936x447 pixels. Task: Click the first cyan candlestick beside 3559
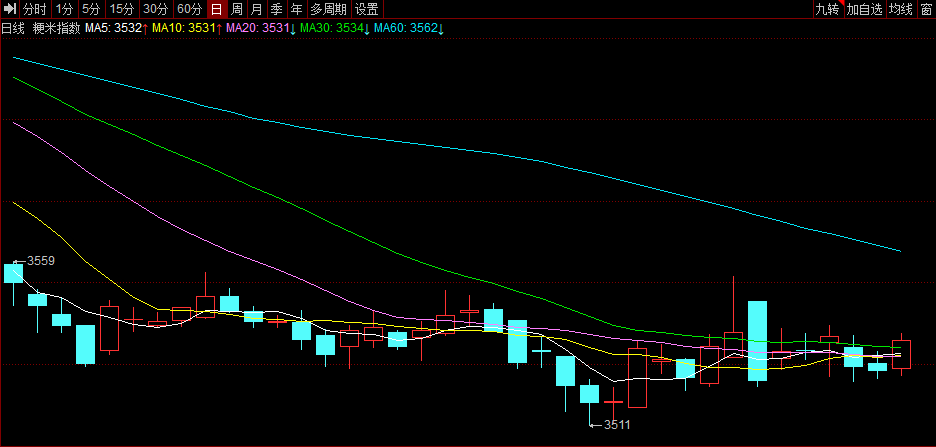[x=13, y=273]
